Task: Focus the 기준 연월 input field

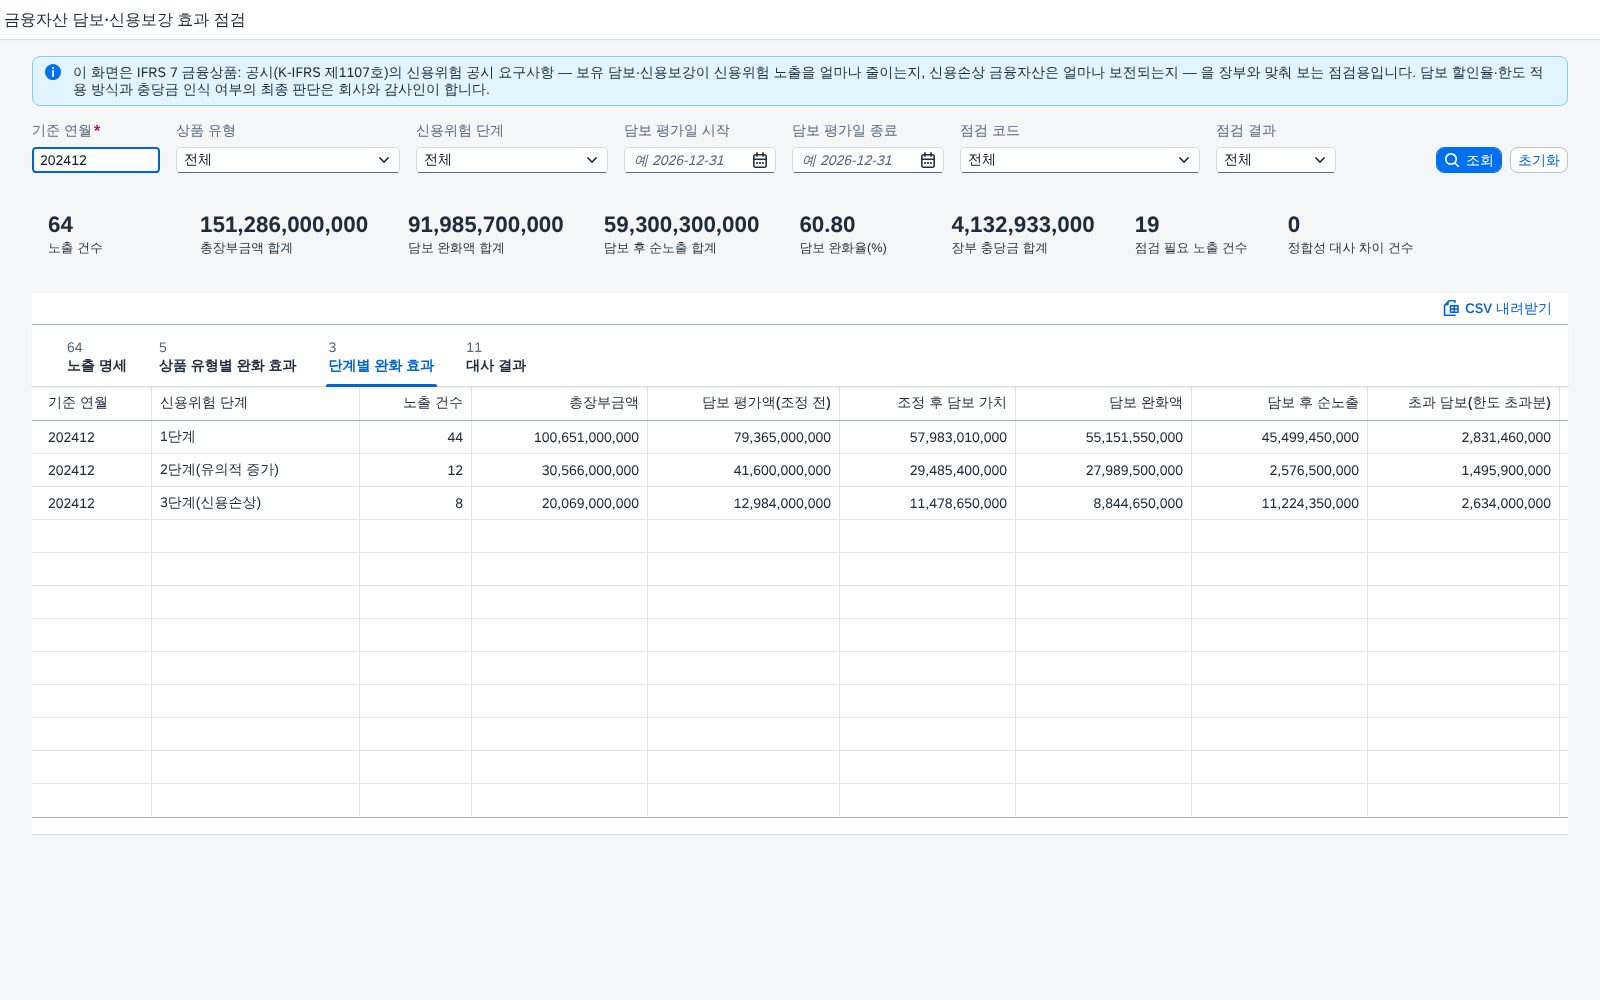Action: 96,160
